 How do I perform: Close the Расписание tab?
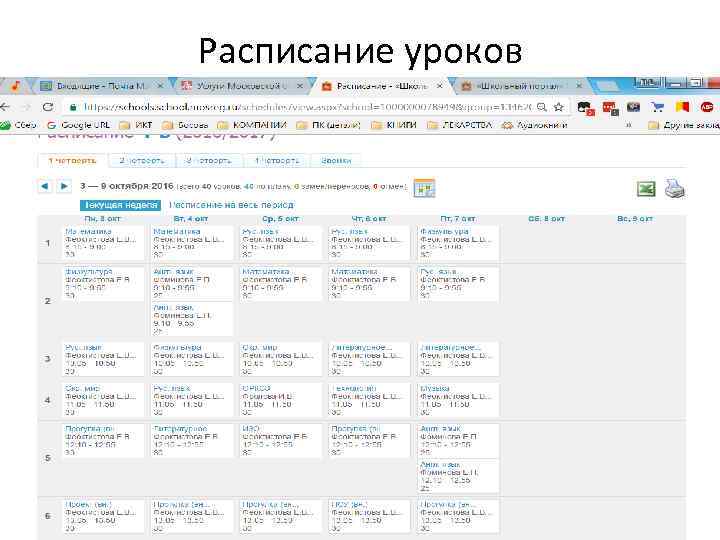(439, 86)
